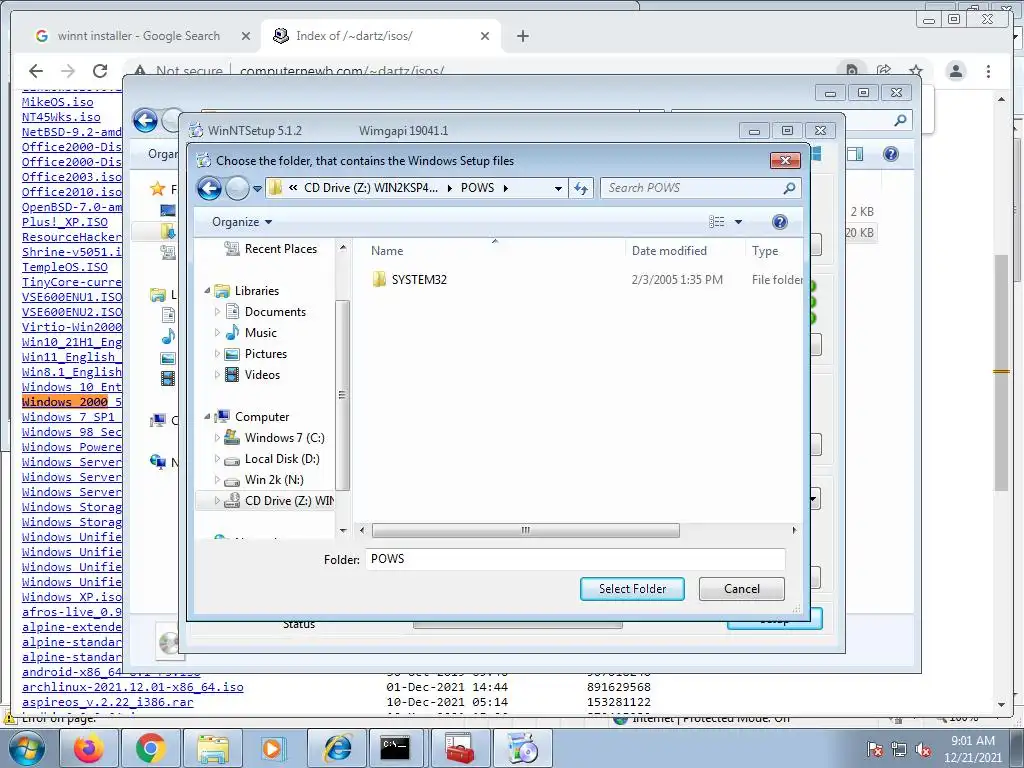Collapse the Computer tree node

207,416
